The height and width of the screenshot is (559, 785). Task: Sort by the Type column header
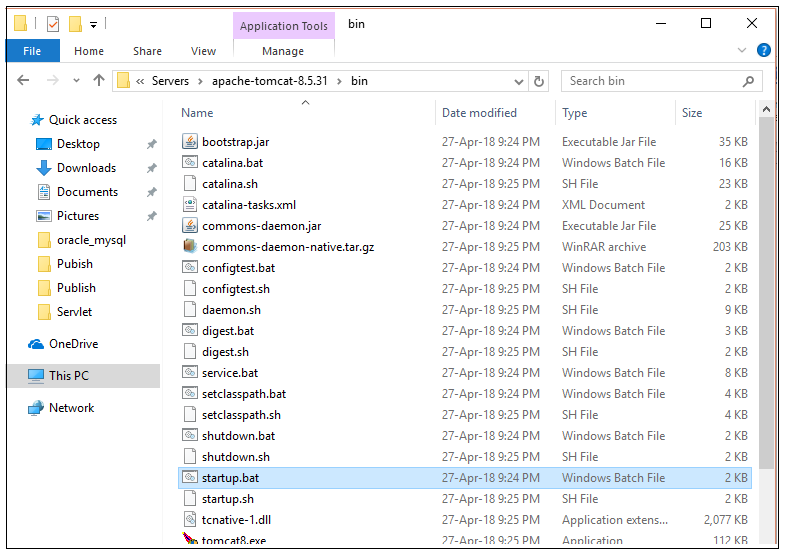tap(616, 113)
